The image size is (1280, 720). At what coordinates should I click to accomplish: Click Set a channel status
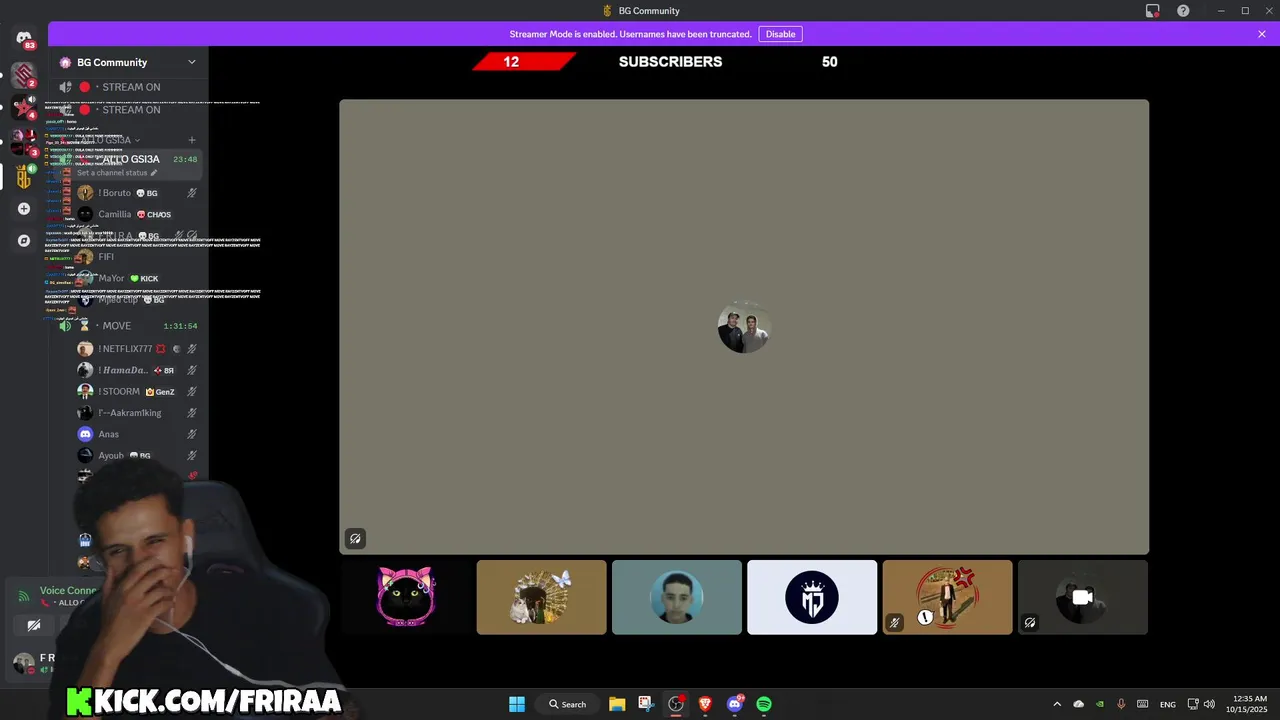point(117,173)
